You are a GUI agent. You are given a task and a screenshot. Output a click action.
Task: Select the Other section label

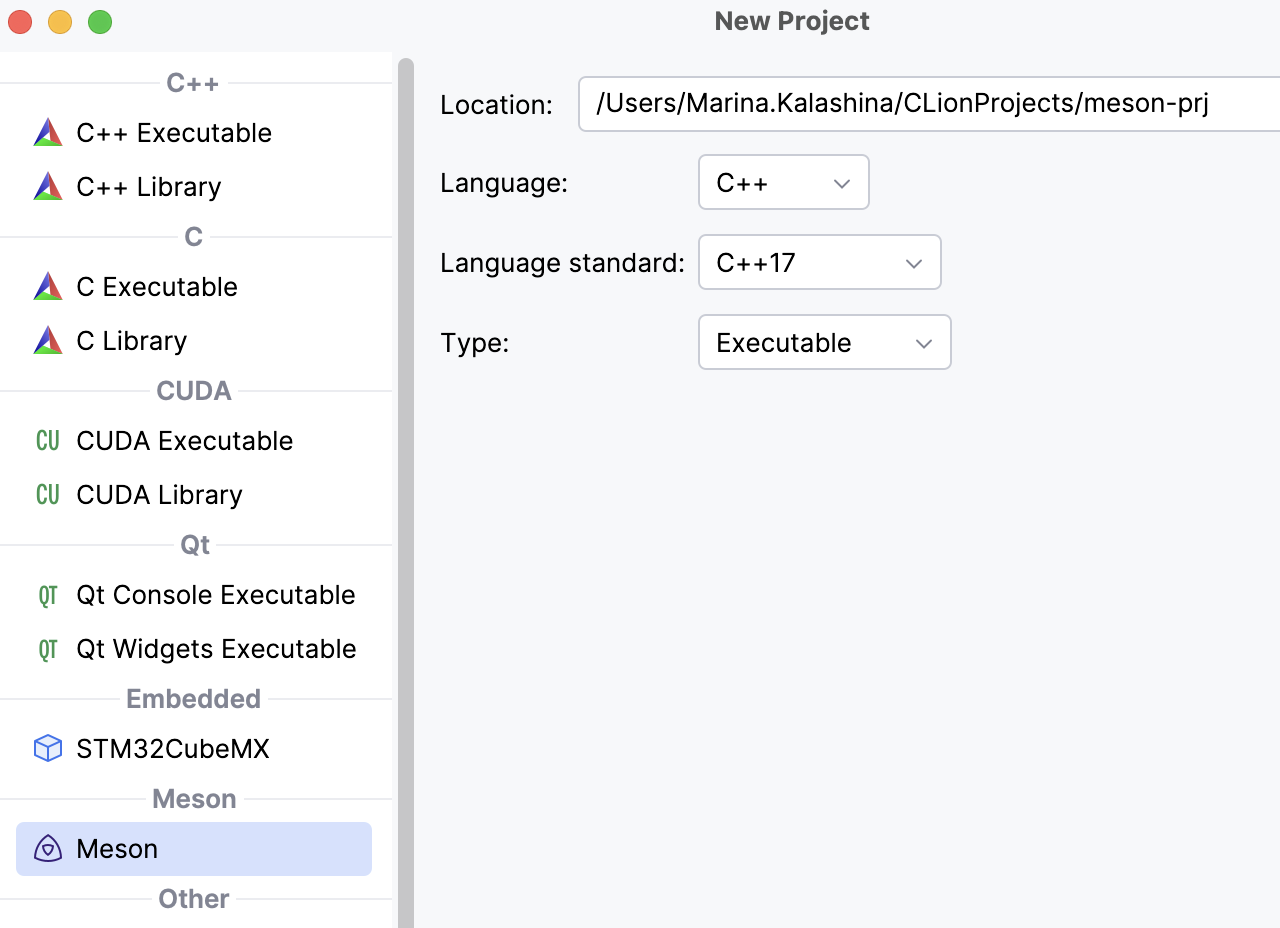click(x=193, y=898)
